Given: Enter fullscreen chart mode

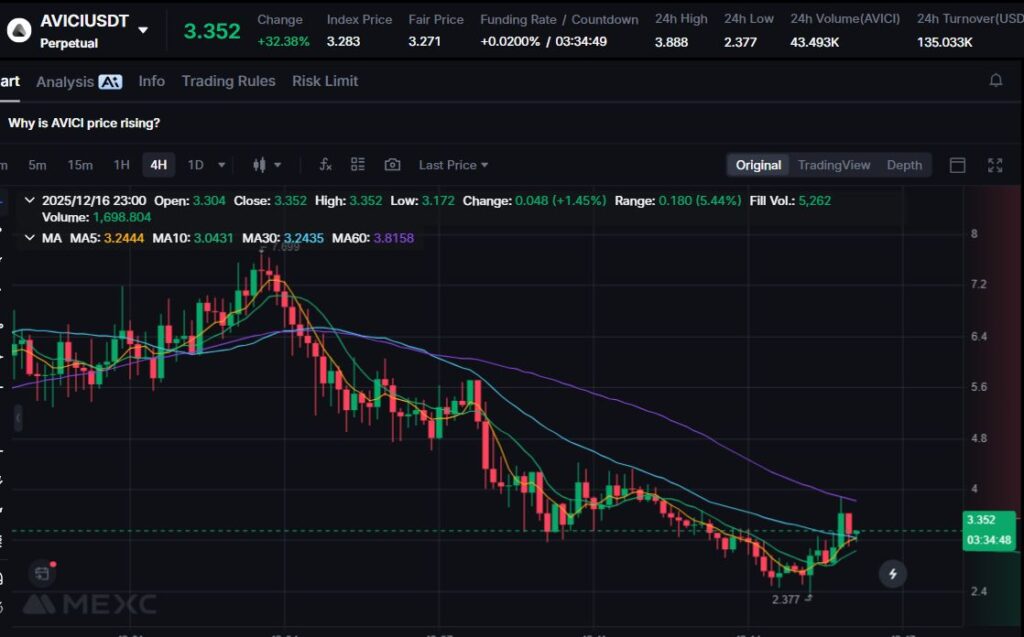Looking at the screenshot, I should tap(995, 165).
